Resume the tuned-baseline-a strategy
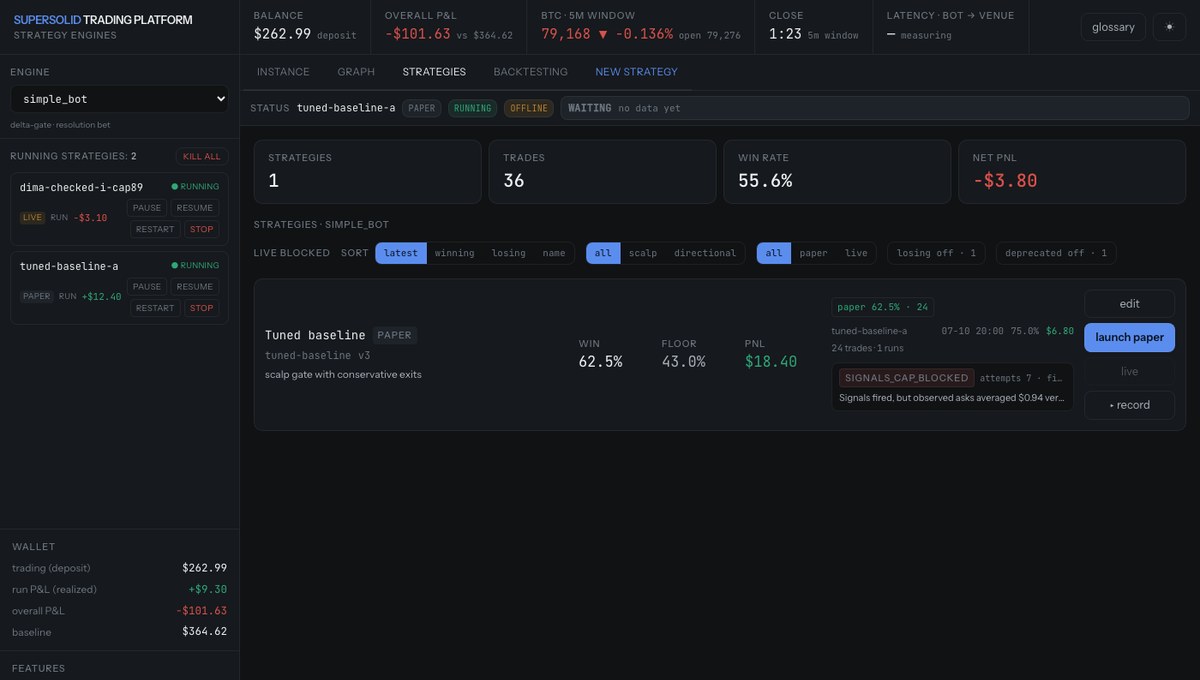This screenshot has height=680, width=1200. [x=195, y=287]
